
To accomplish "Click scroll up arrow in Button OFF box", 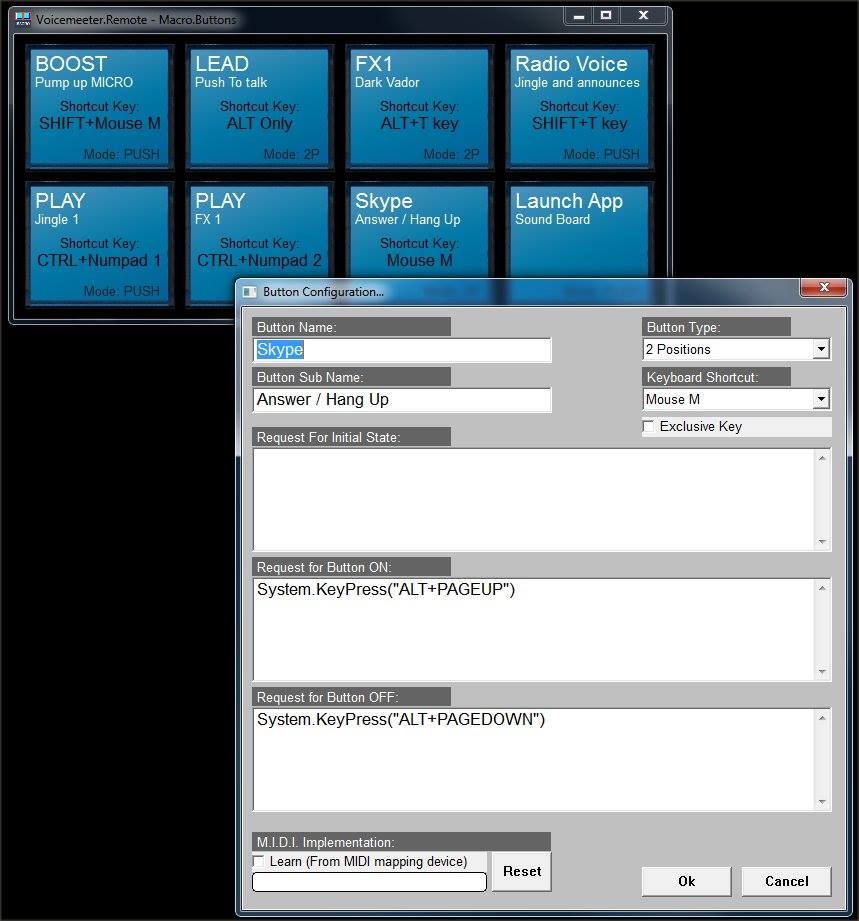I will click(822, 718).
